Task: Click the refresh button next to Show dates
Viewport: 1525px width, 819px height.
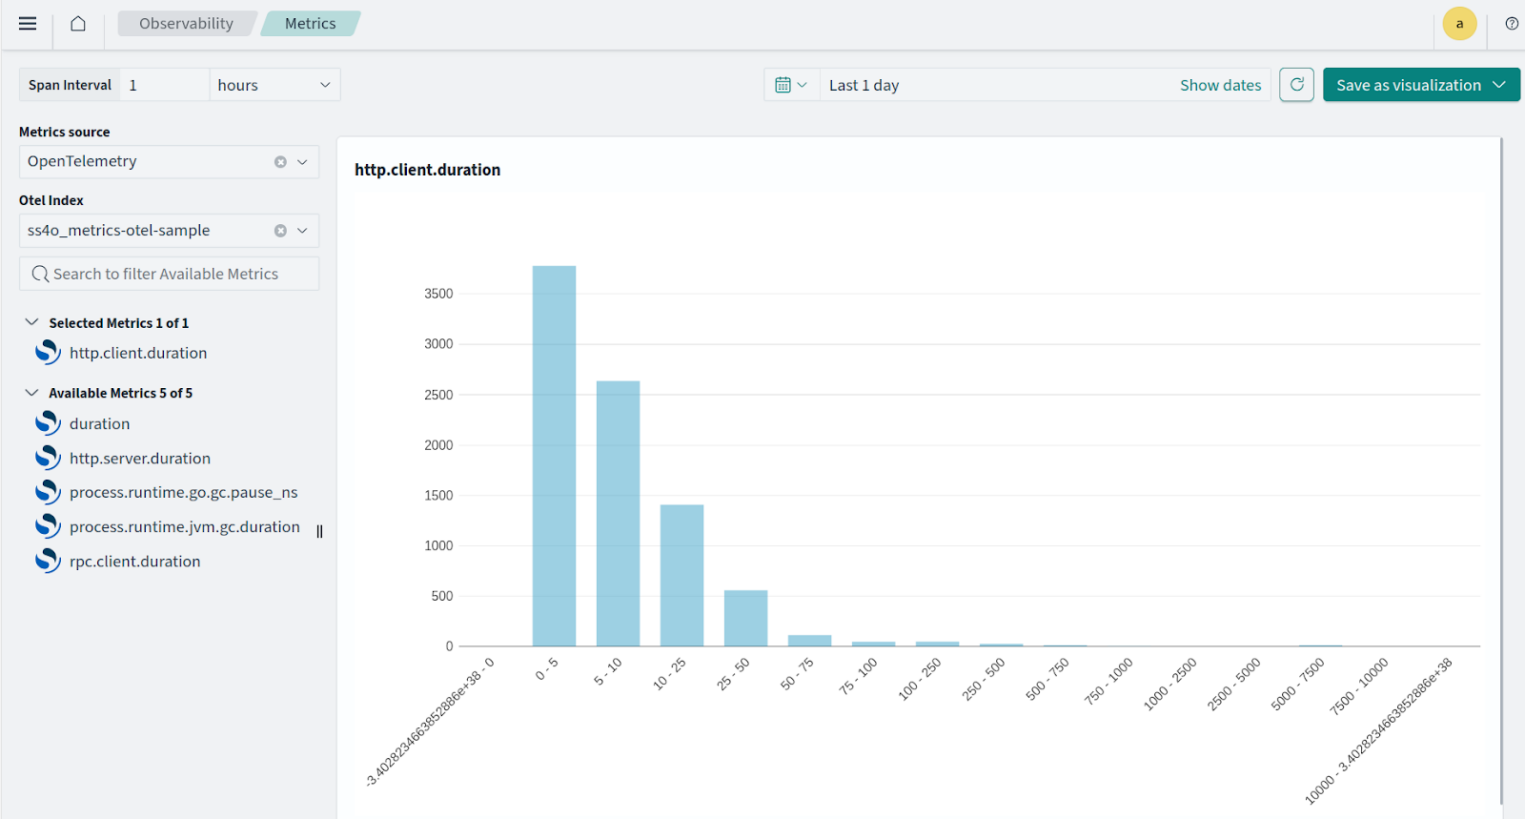Action: pos(1296,85)
